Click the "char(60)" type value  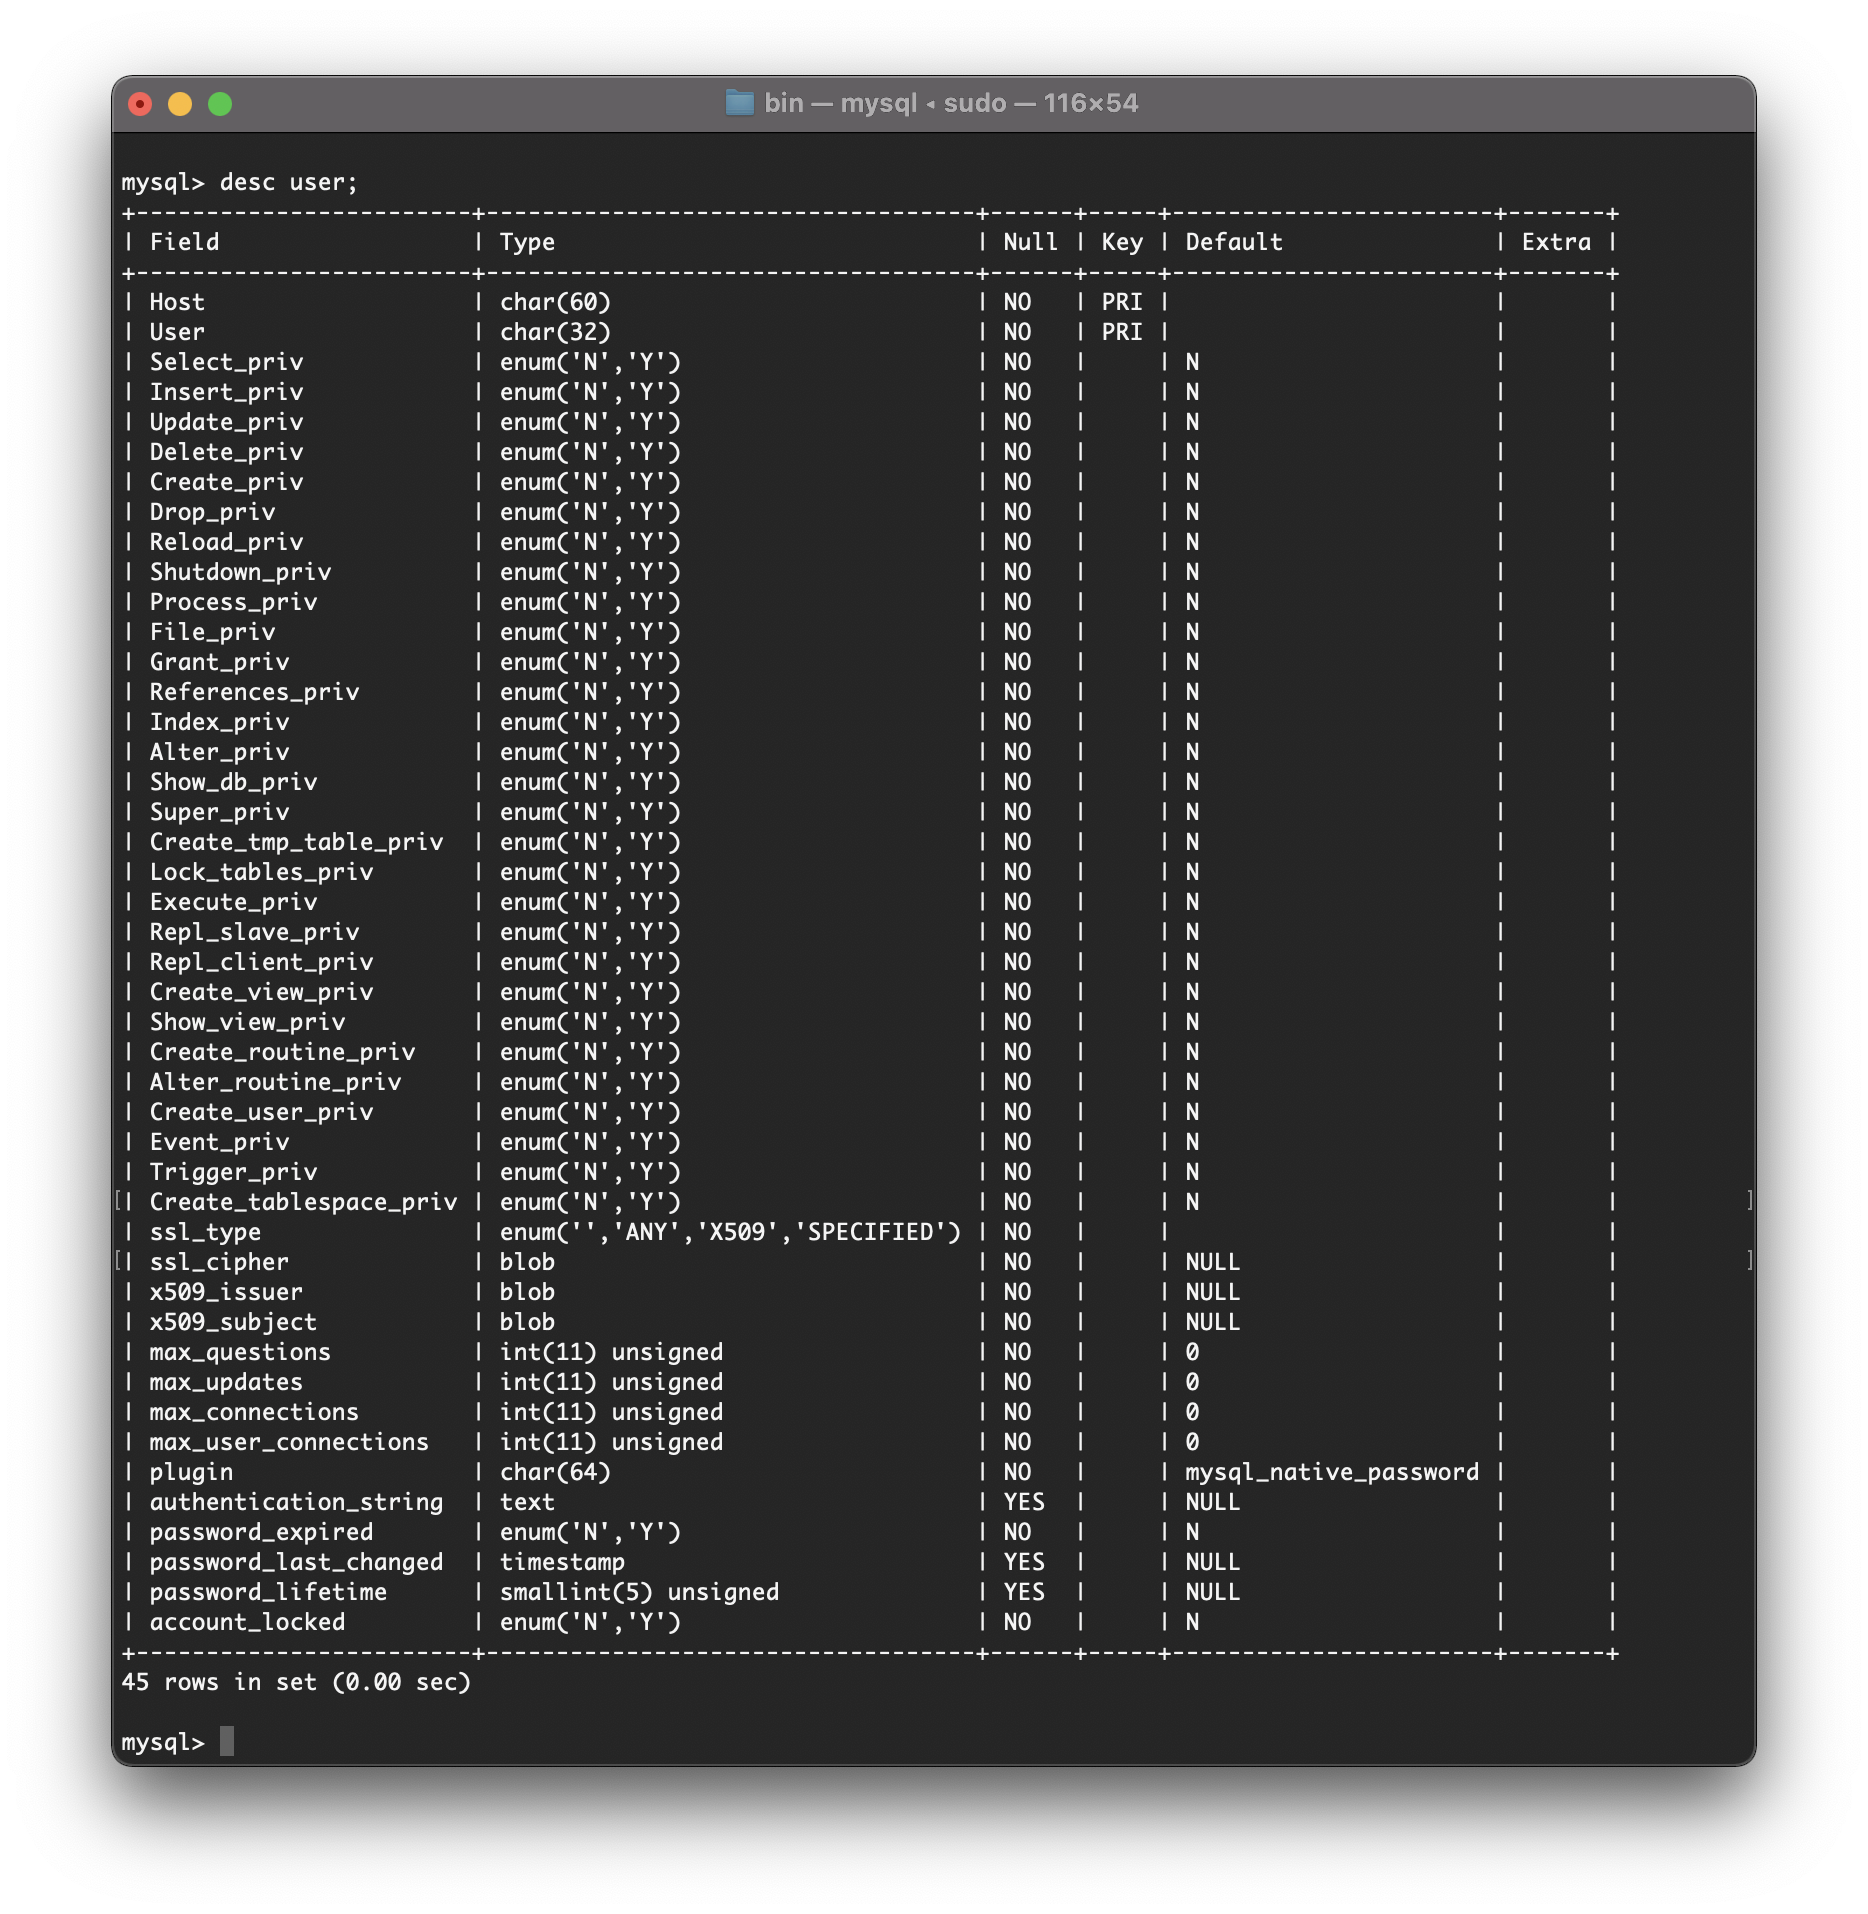point(556,302)
